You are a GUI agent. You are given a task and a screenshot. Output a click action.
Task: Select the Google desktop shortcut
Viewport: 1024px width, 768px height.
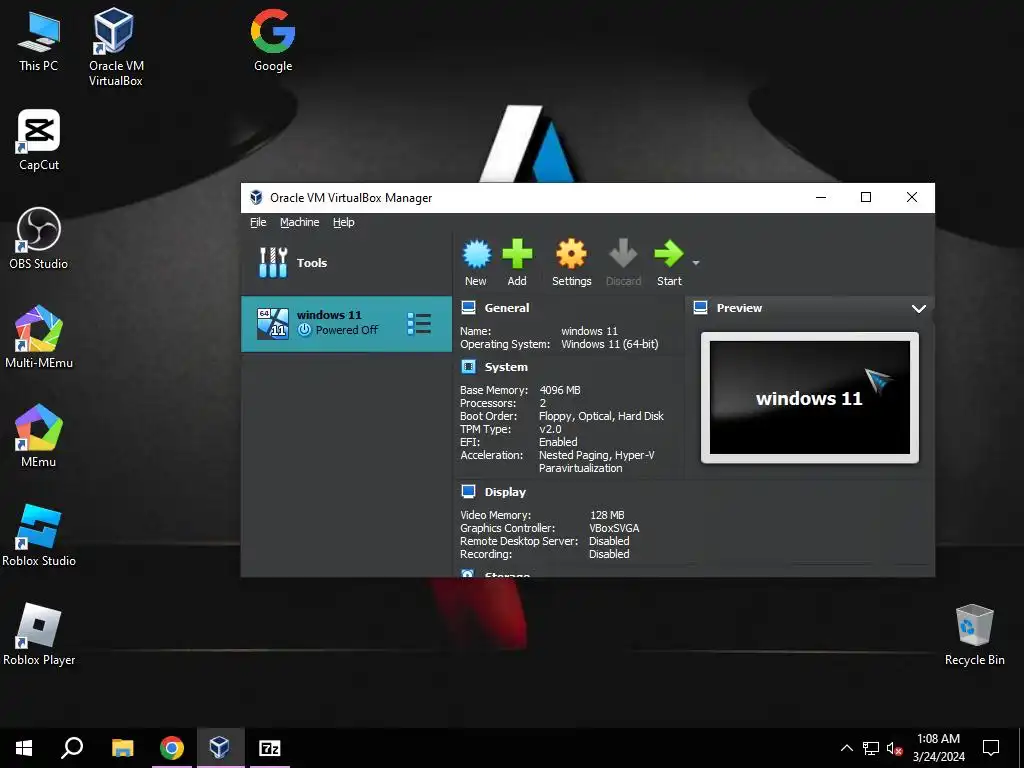[273, 40]
